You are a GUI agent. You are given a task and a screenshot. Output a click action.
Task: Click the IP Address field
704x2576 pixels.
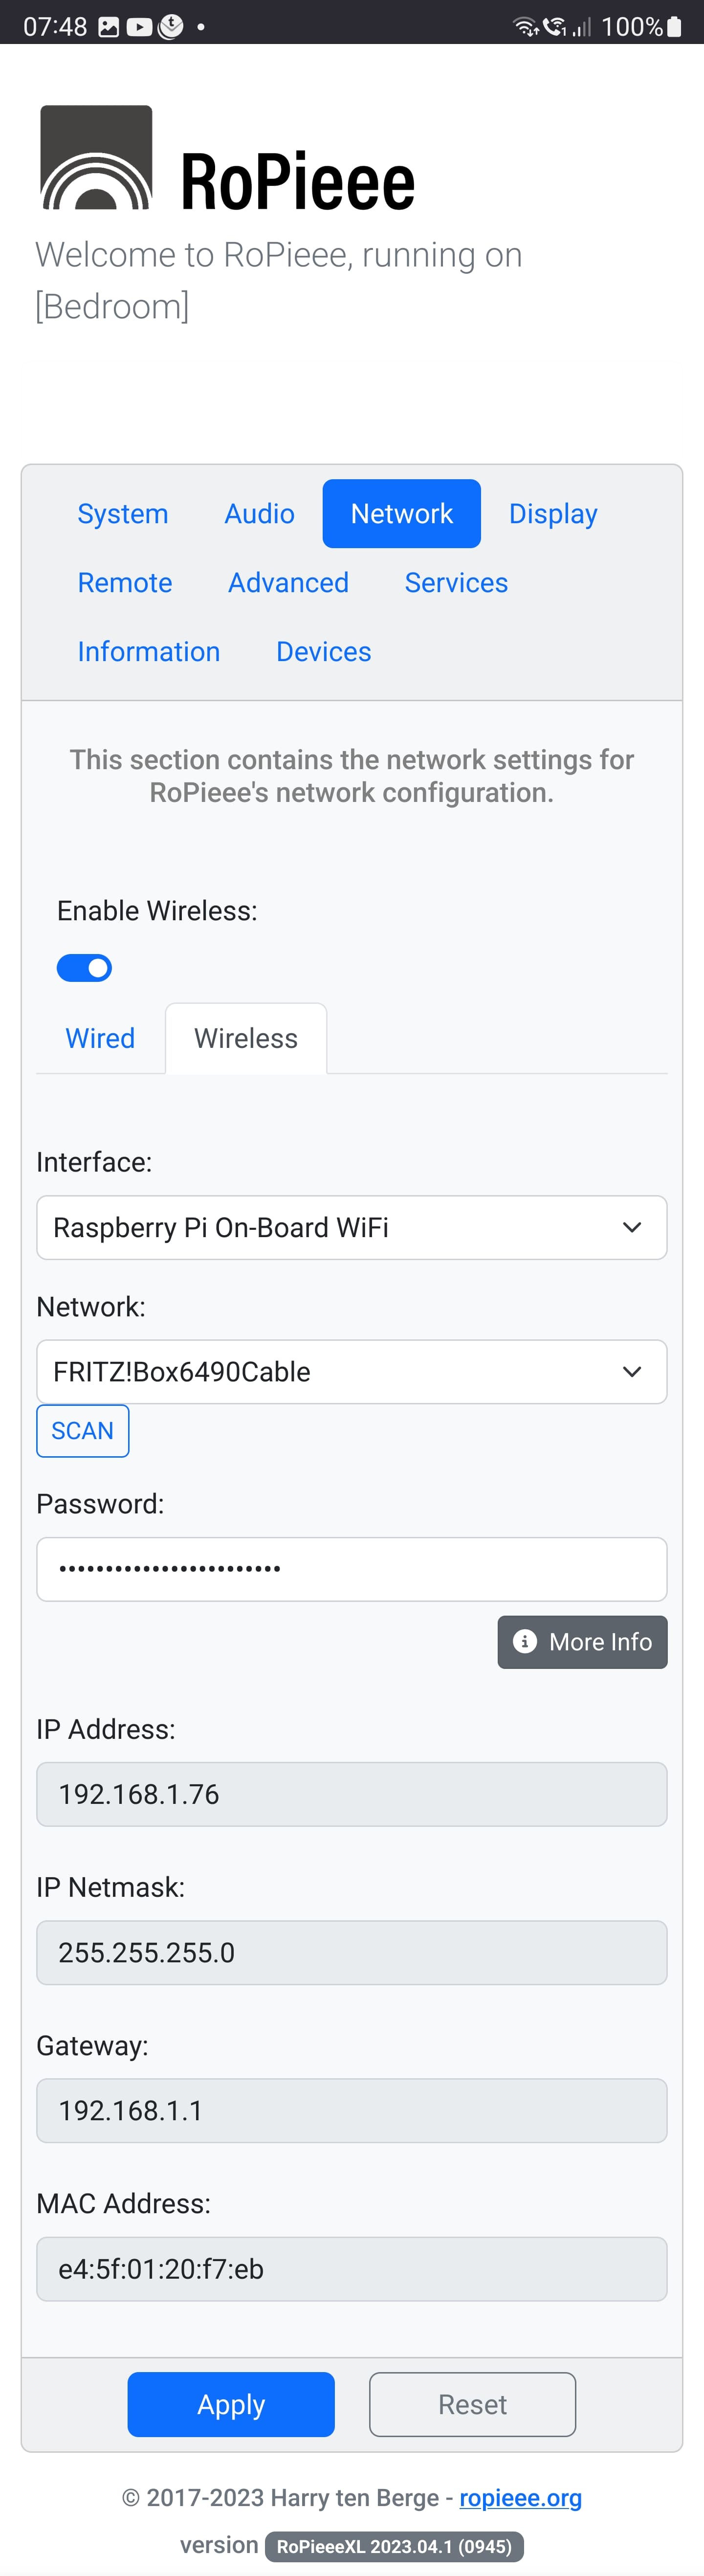[x=351, y=1794]
